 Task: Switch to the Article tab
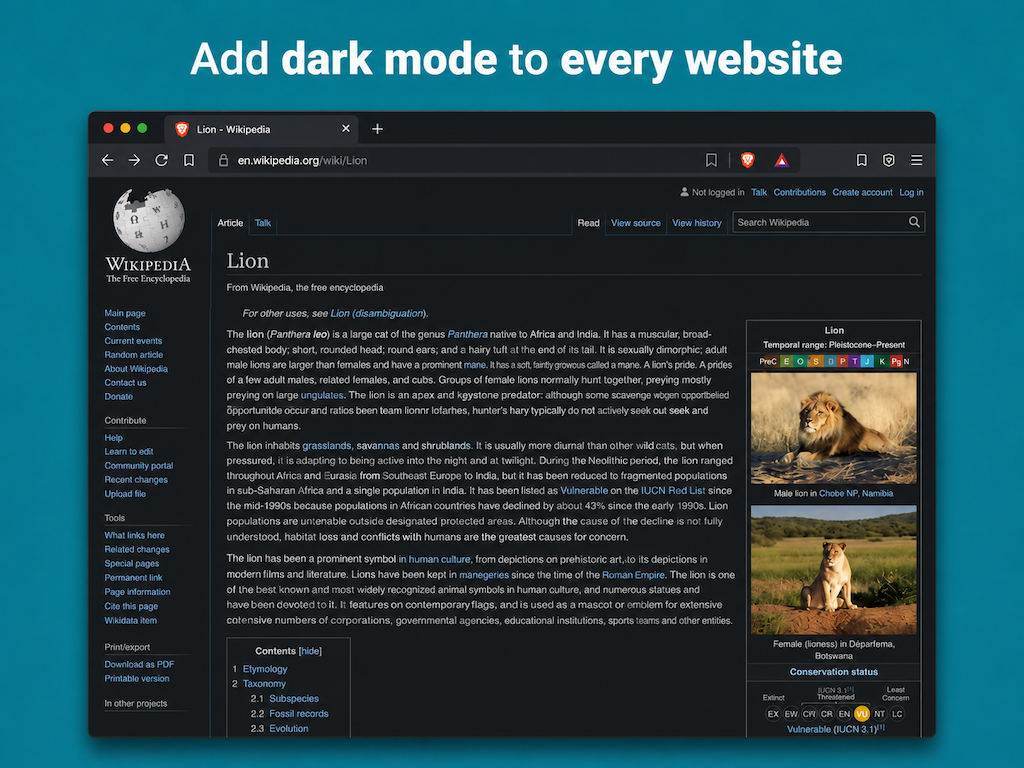230,223
